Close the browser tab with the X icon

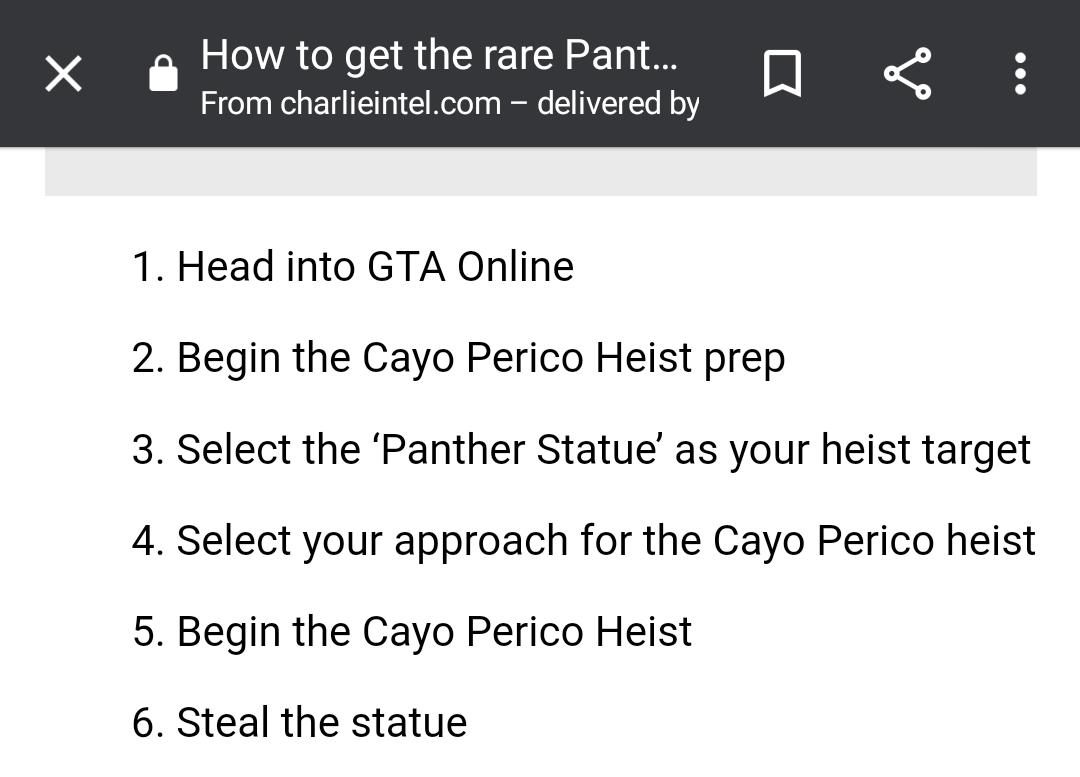click(x=63, y=73)
